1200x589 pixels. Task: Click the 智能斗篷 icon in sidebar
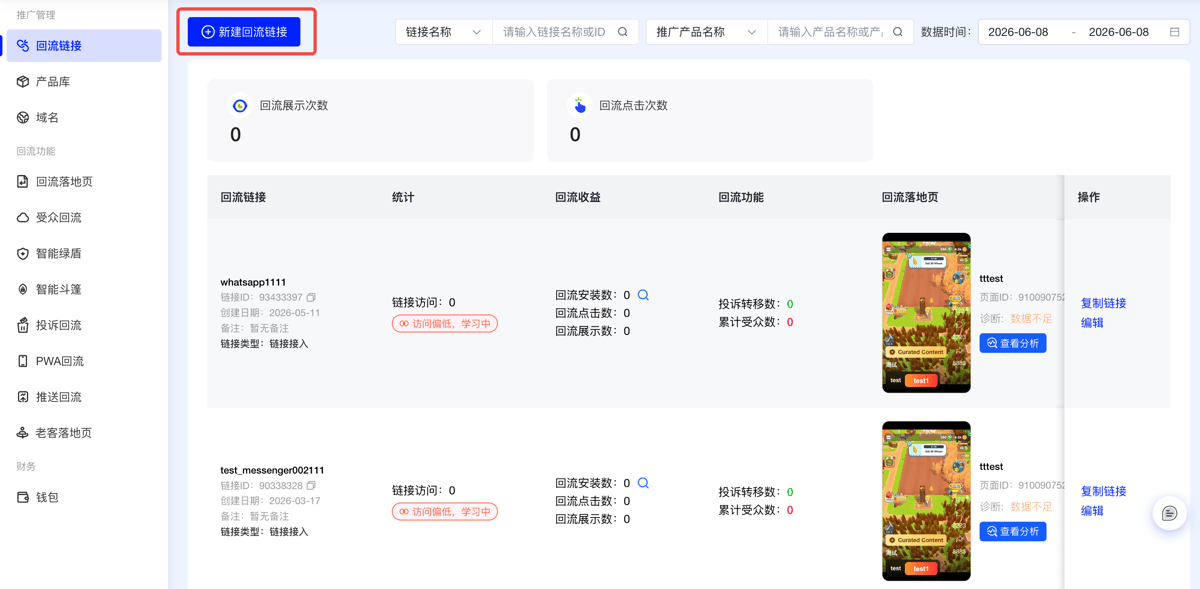[x=23, y=290]
